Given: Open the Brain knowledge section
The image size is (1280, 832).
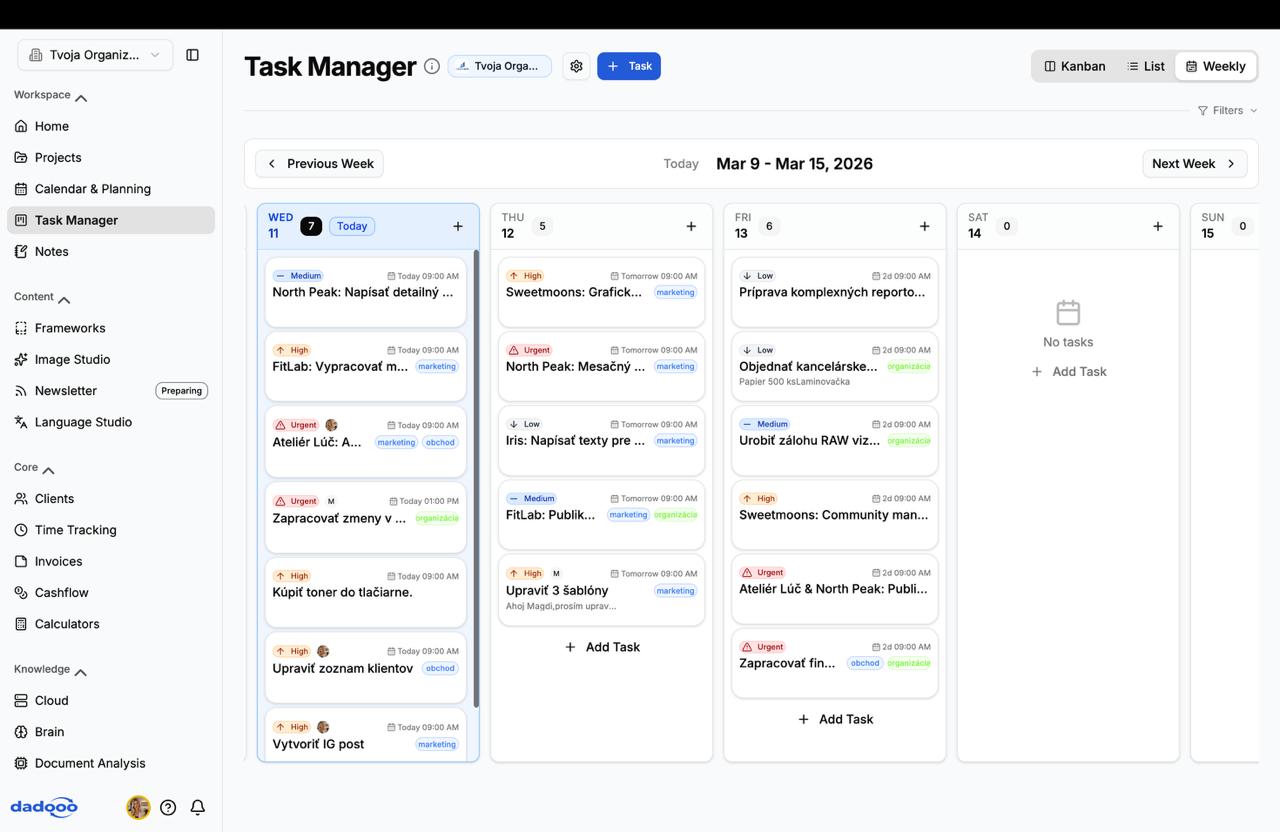Looking at the screenshot, I should (48, 731).
